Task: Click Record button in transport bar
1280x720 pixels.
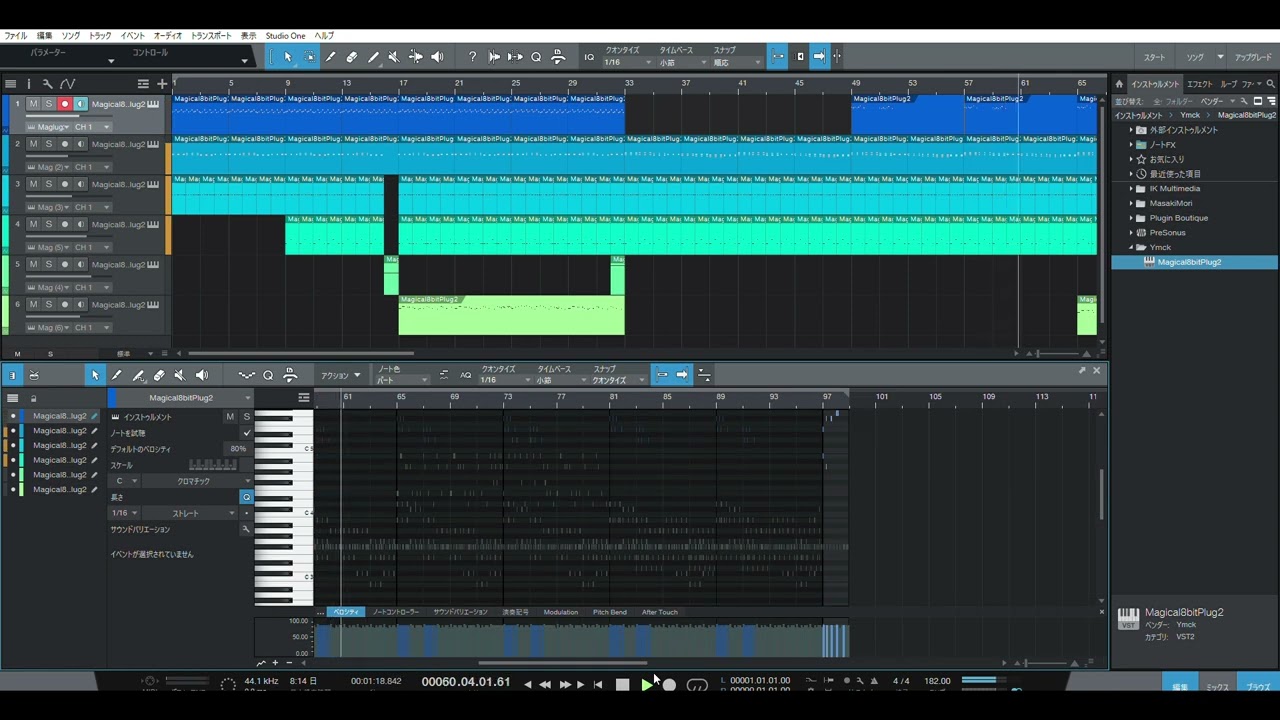Action: (x=670, y=685)
